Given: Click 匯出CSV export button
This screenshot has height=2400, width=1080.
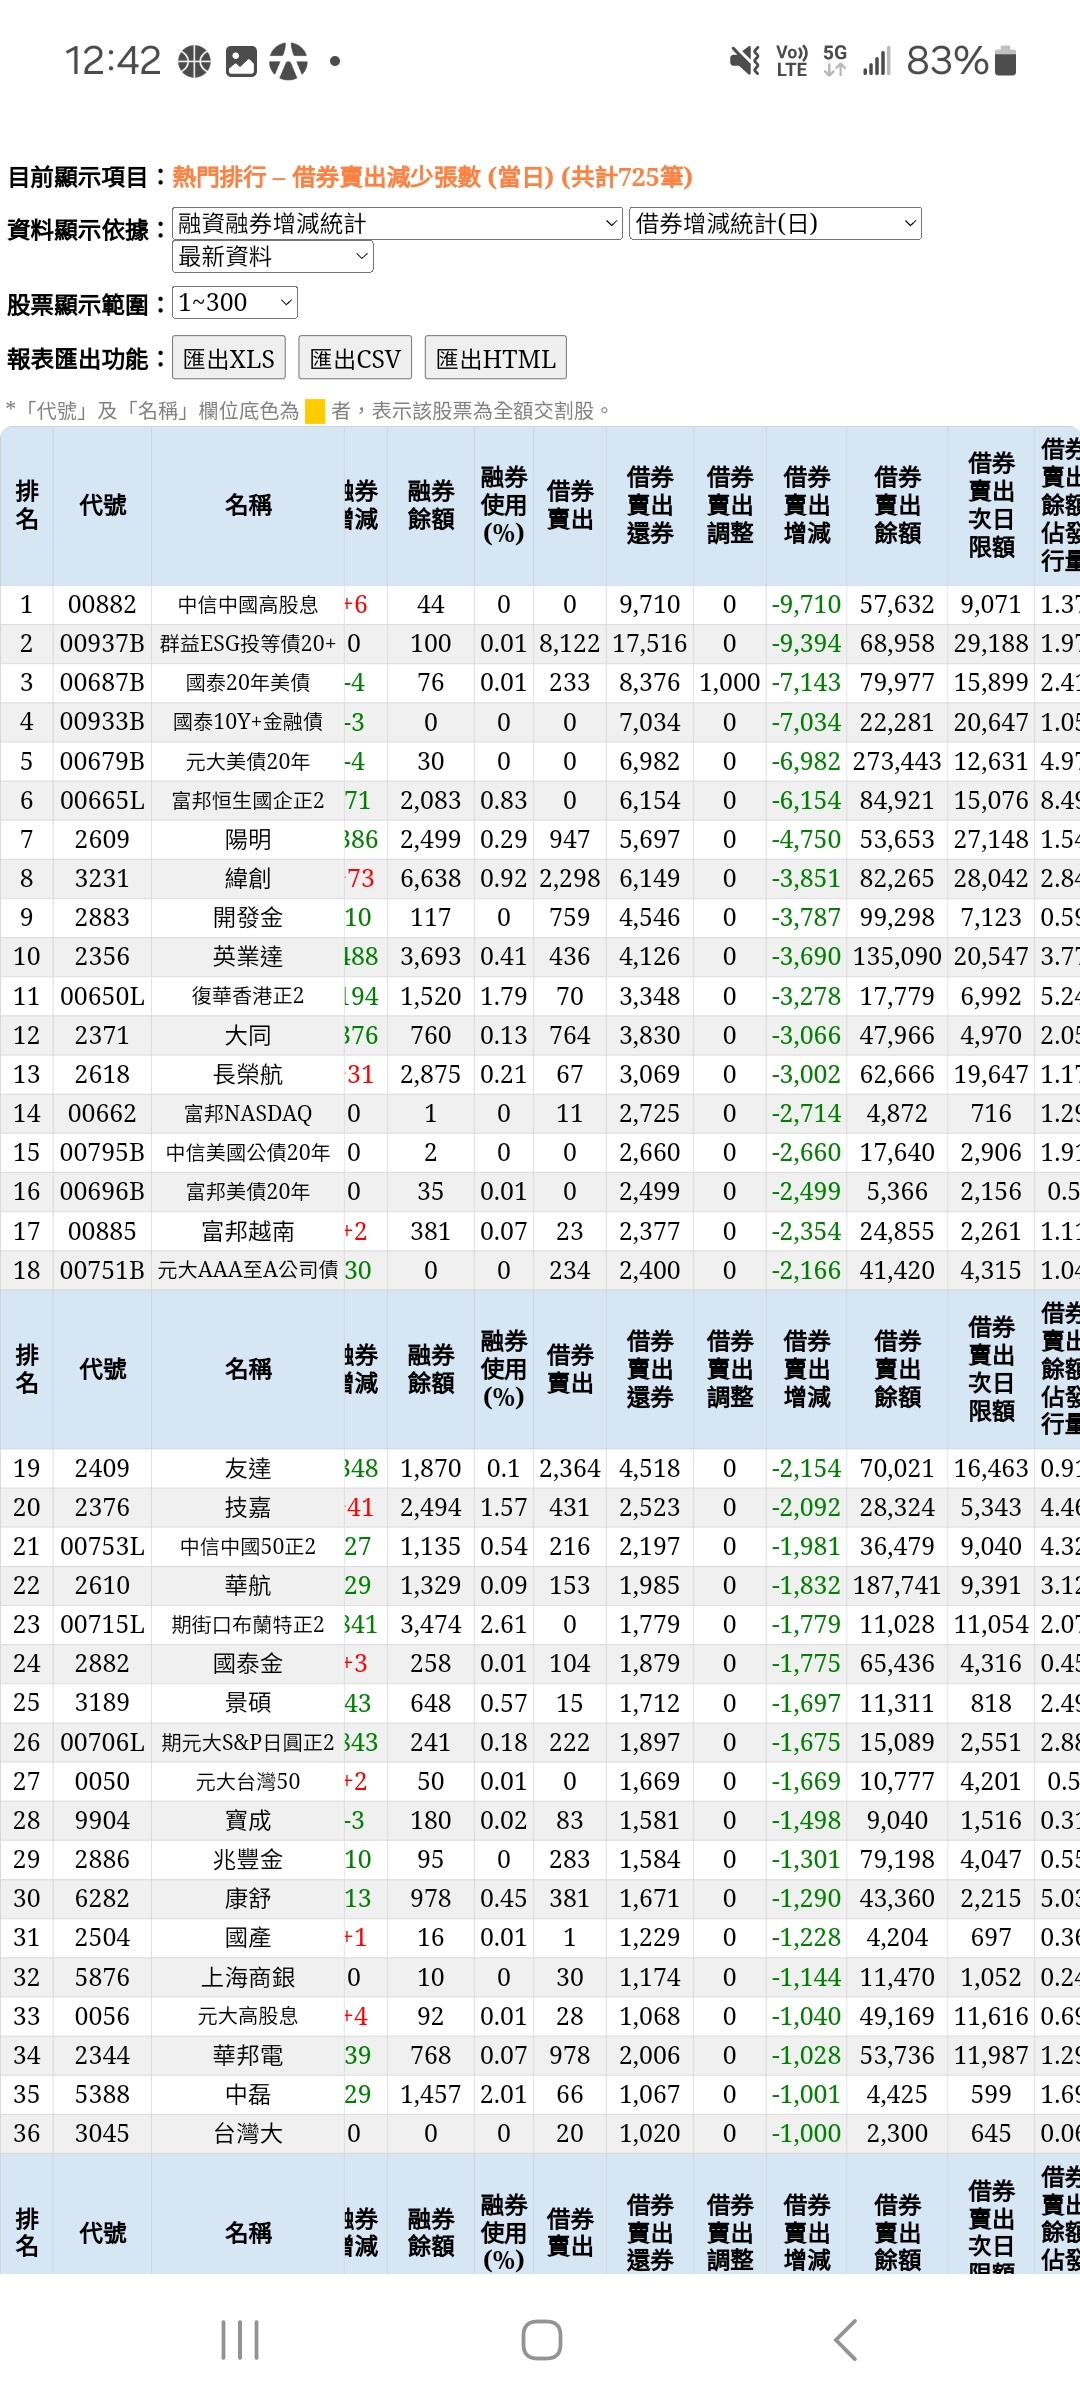Looking at the screenshot, I should pos(355,358).
